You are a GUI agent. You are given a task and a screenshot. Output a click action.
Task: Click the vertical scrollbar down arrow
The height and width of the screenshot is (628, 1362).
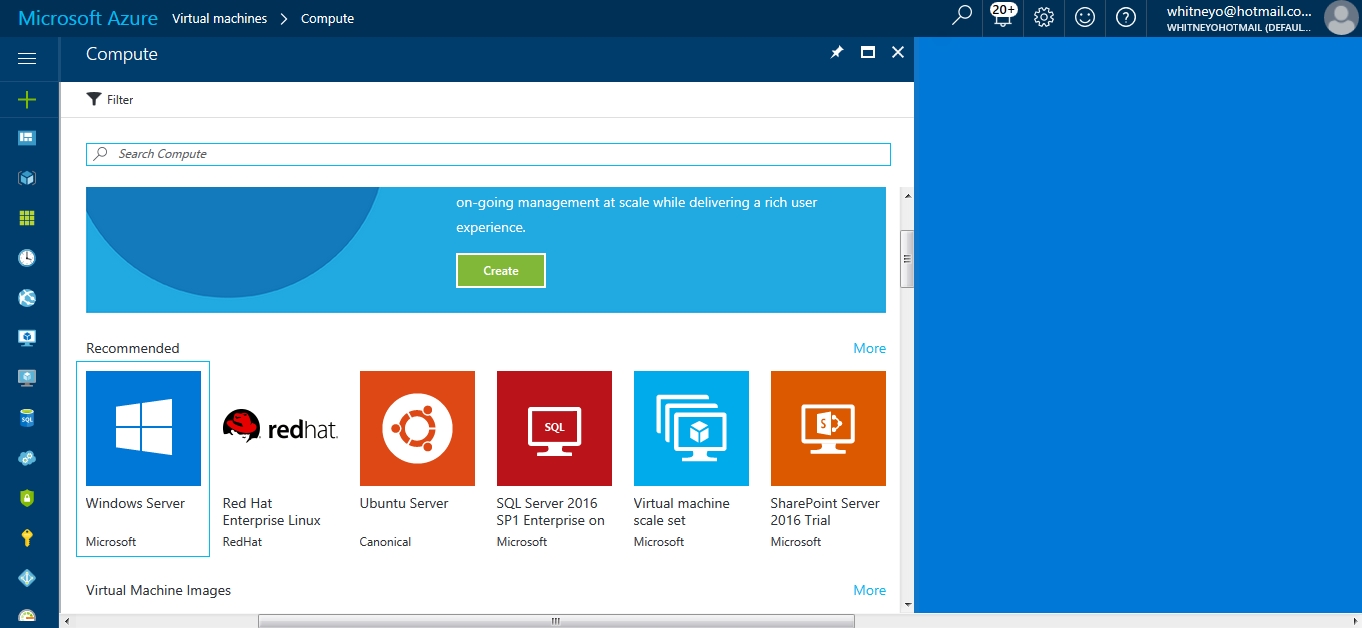coord(907,604)
